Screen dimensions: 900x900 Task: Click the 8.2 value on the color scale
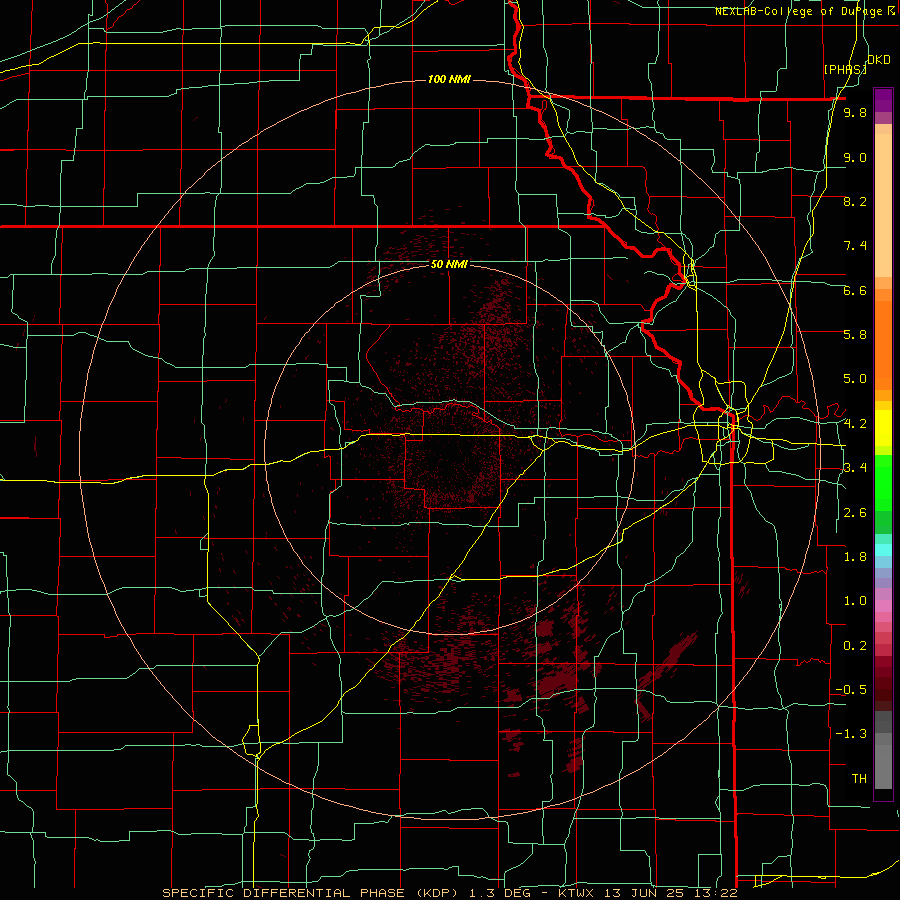pos(855,201)
